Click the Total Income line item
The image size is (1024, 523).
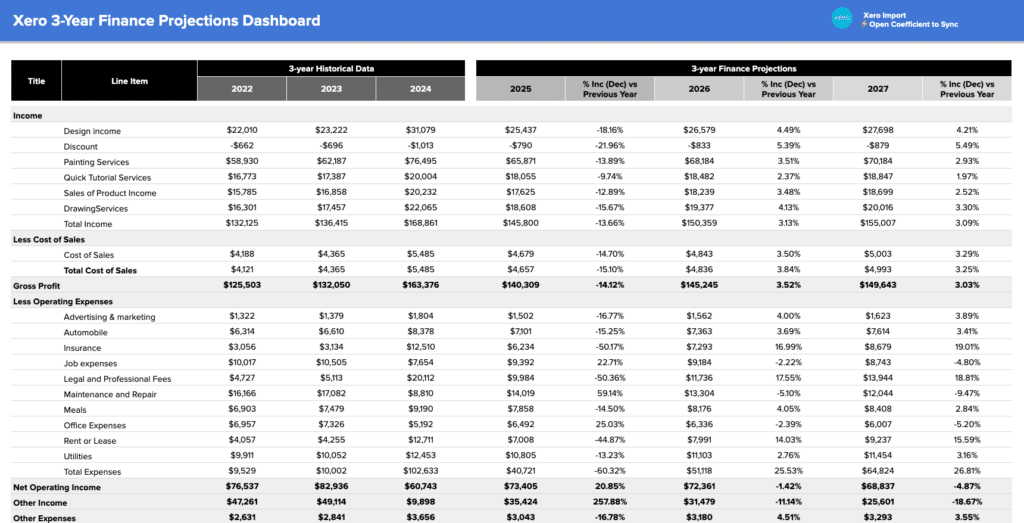pyautogui.click(x=88, y=224)
